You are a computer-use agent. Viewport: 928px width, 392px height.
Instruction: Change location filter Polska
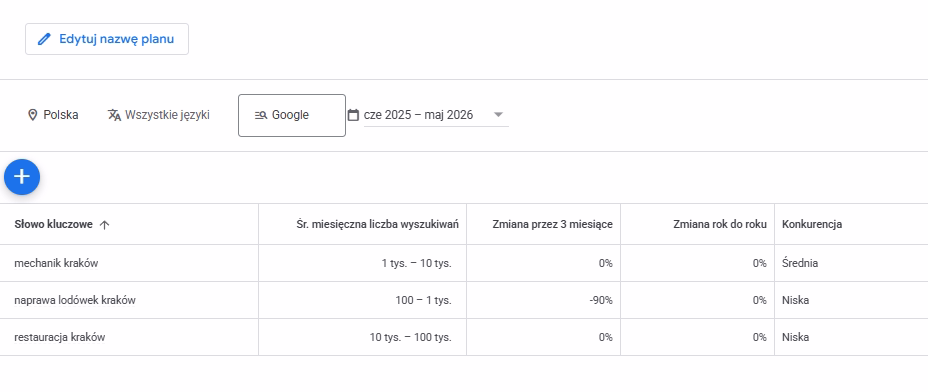pos(53,115)
